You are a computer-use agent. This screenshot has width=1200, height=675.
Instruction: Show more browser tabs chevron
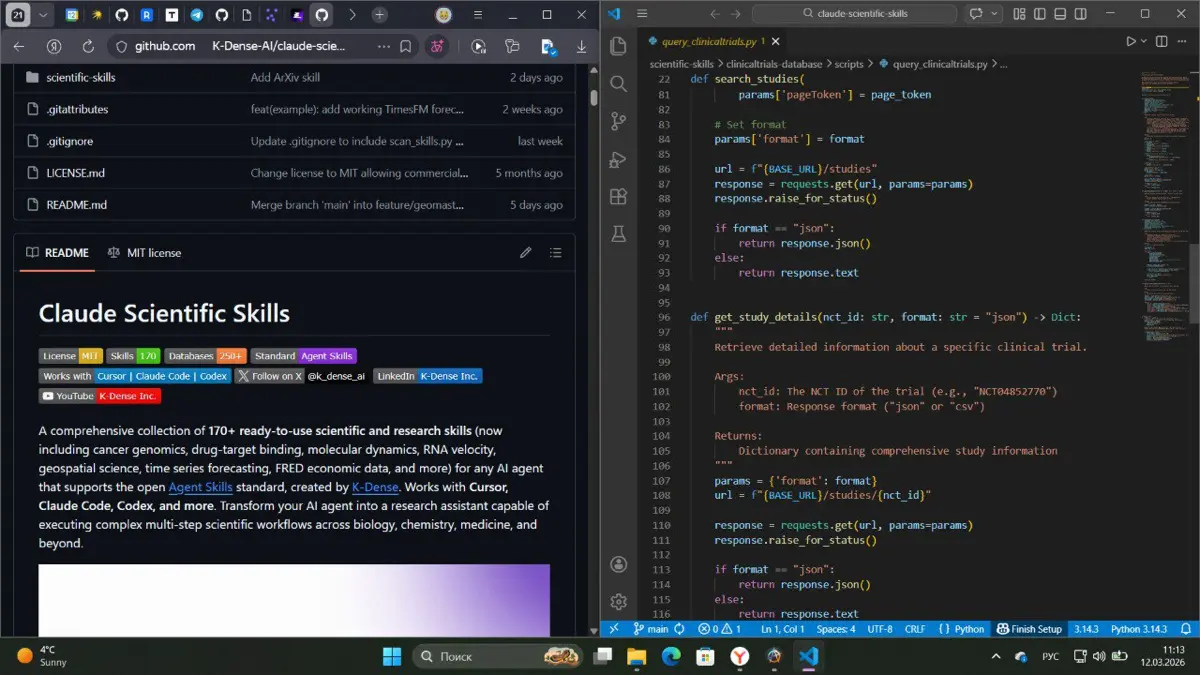coord(352,15)
